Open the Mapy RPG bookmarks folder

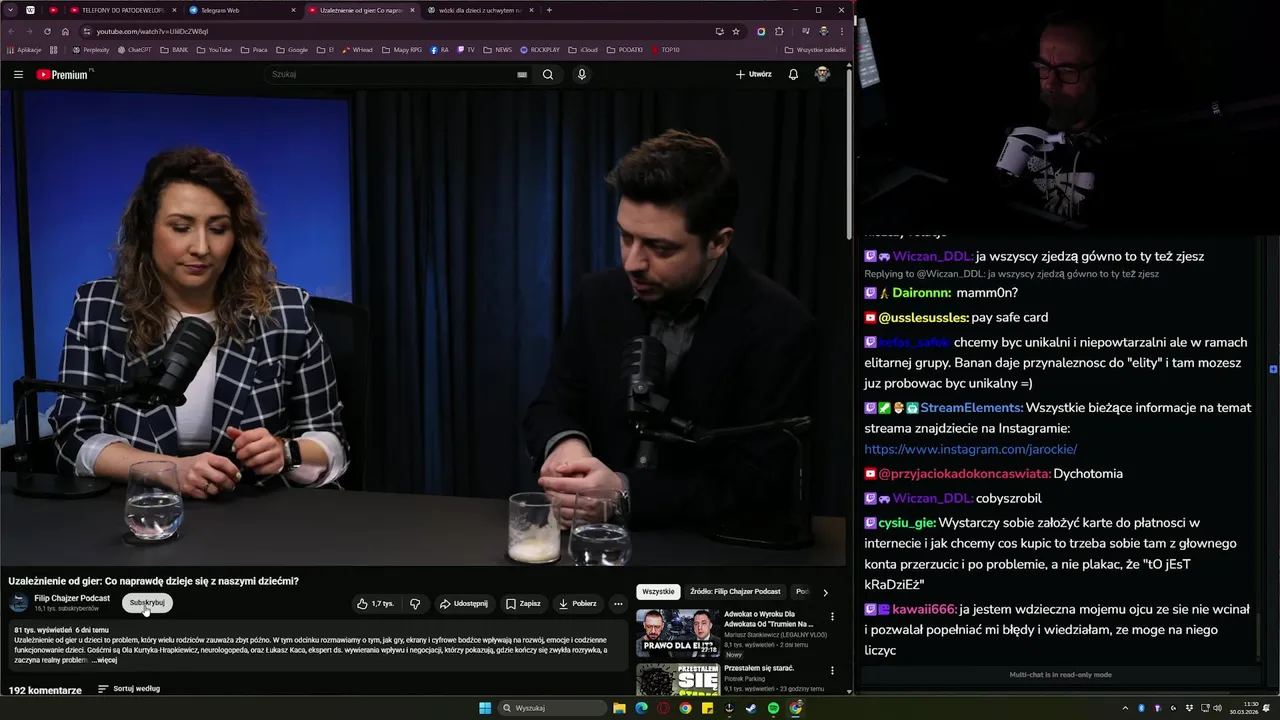[402, 49]
